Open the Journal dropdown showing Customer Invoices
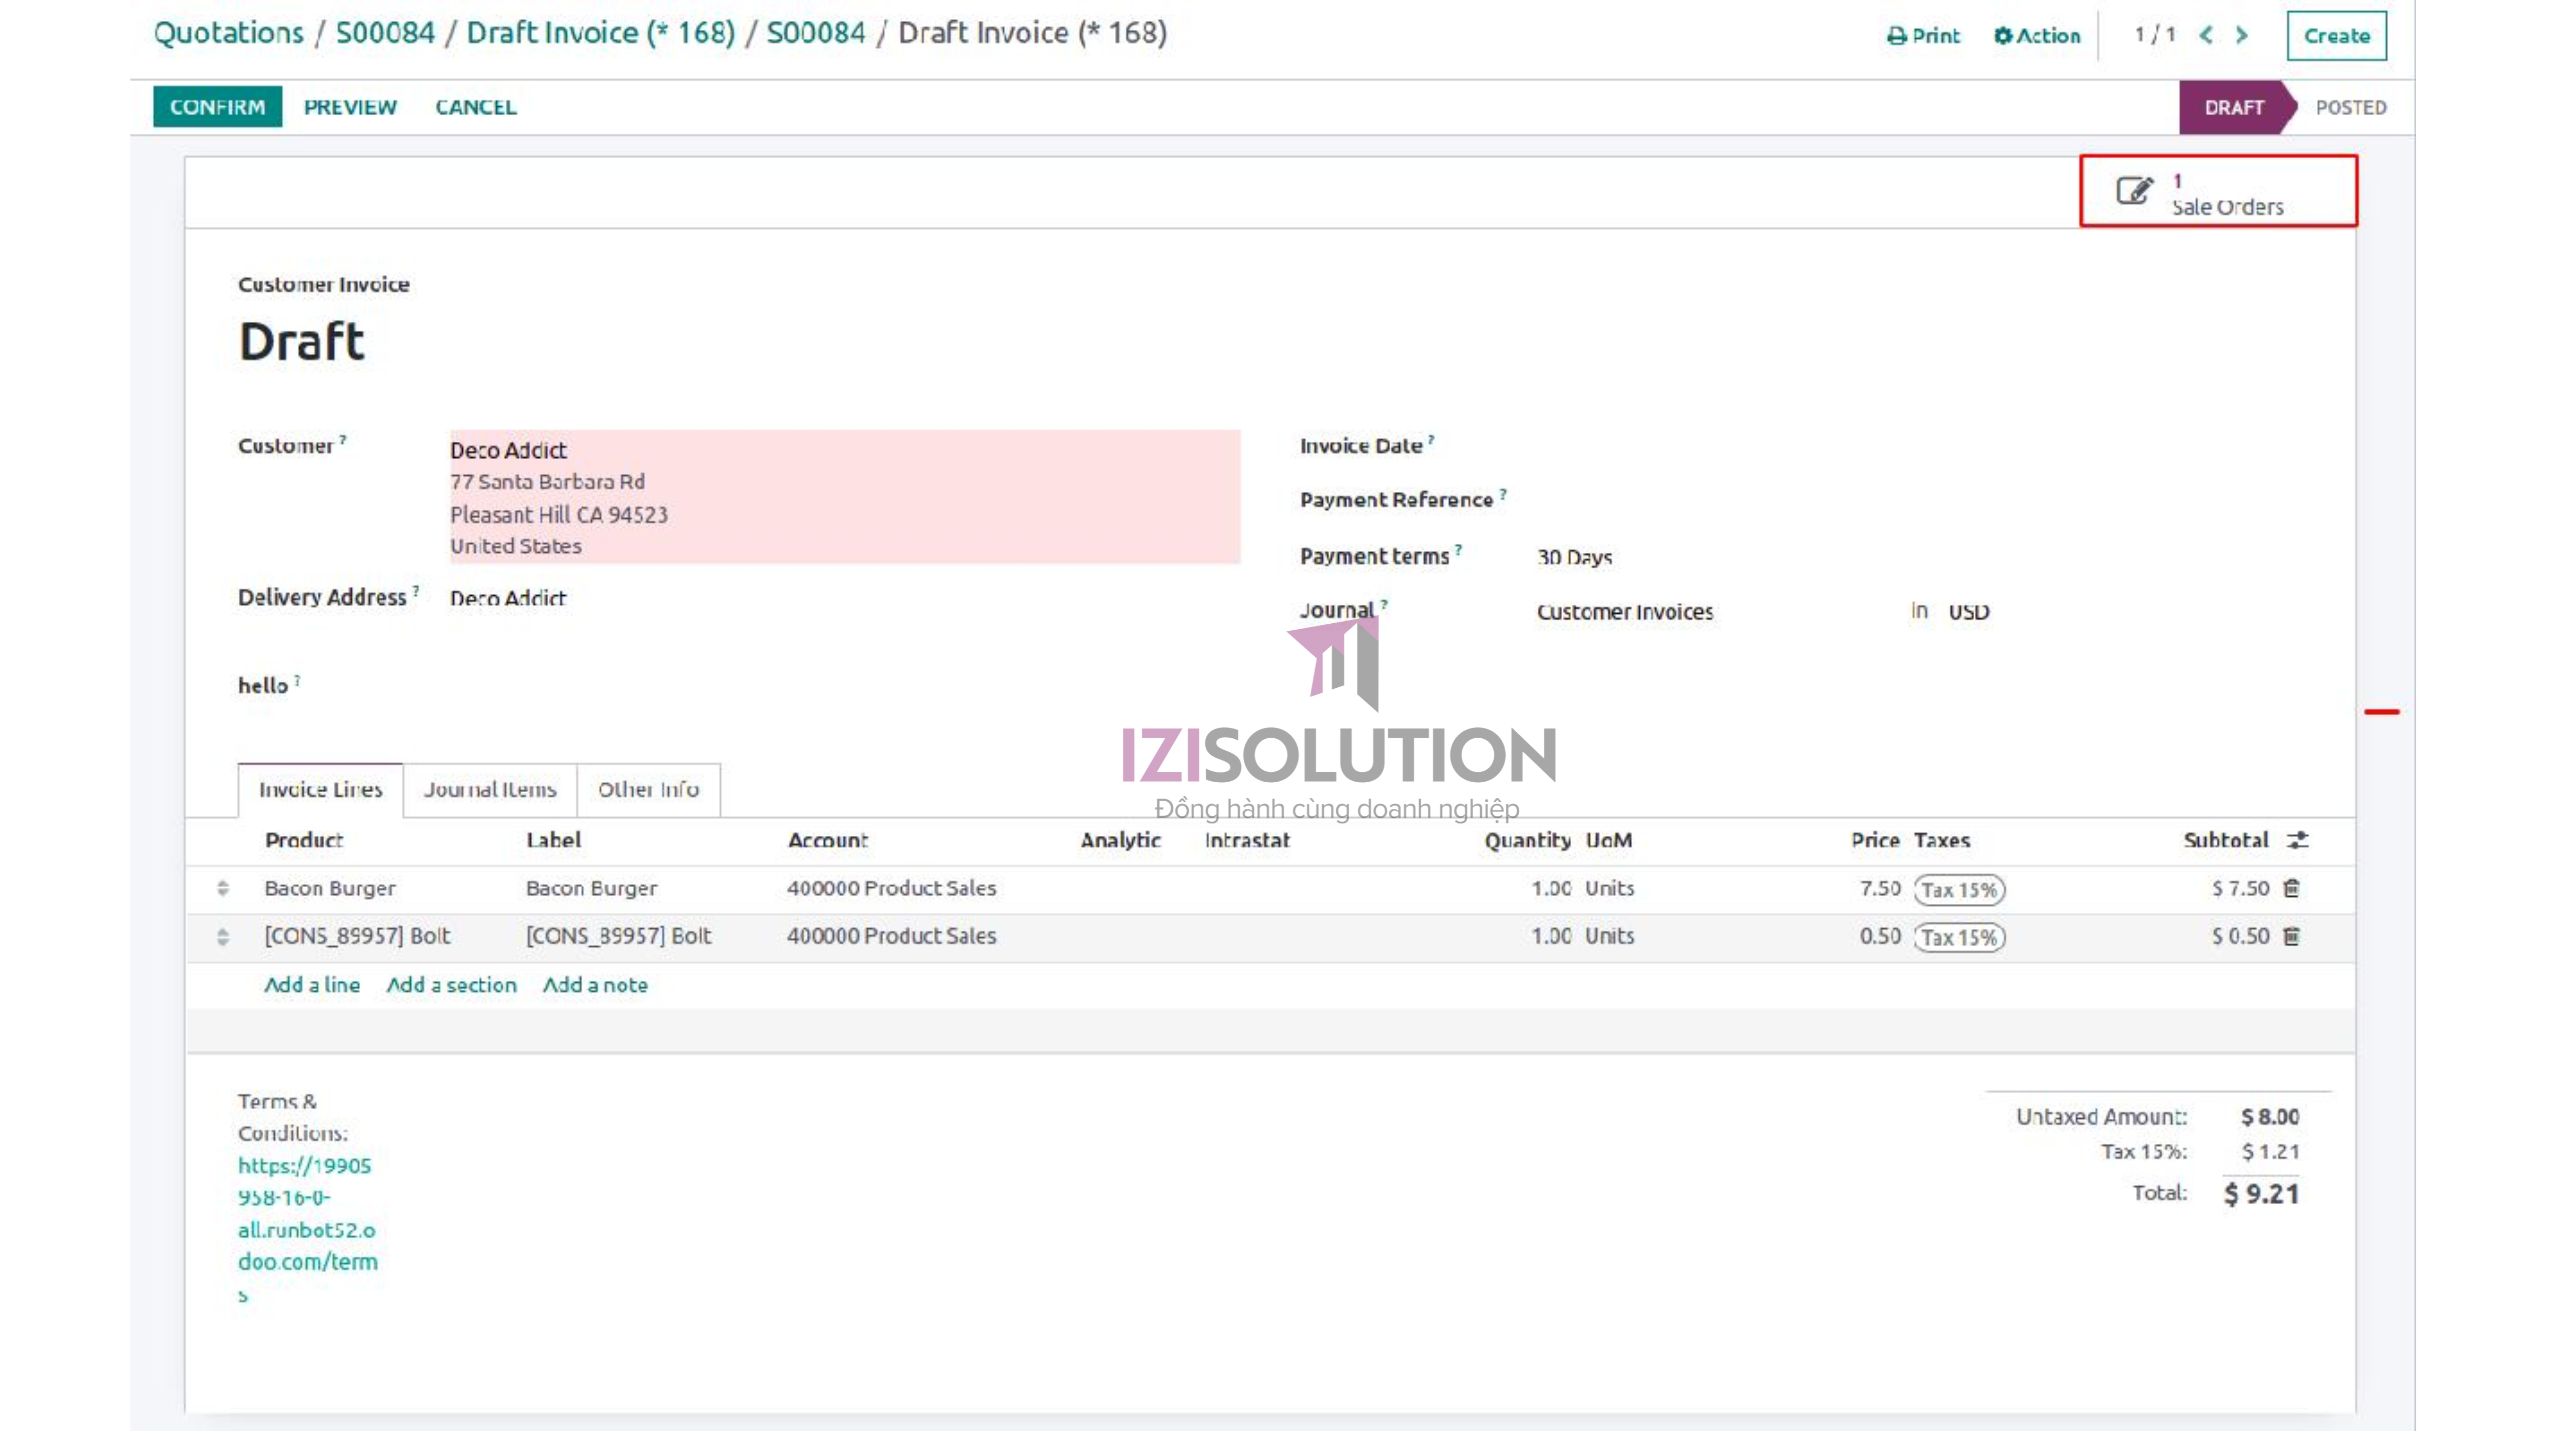The image size is (2560, 1440). pyautogui.click(x=1625, y=611)
